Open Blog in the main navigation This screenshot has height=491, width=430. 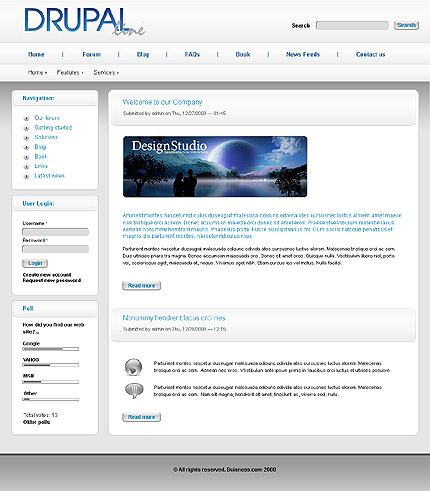pos(143,54)
